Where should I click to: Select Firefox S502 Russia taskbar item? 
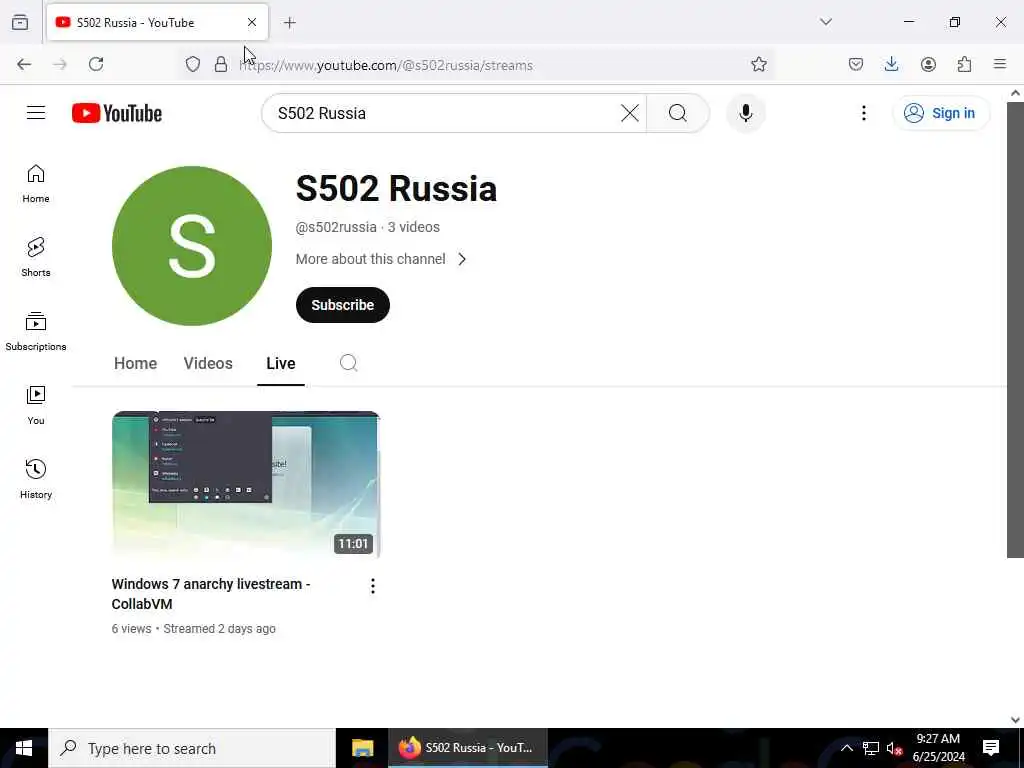point(468,748)
